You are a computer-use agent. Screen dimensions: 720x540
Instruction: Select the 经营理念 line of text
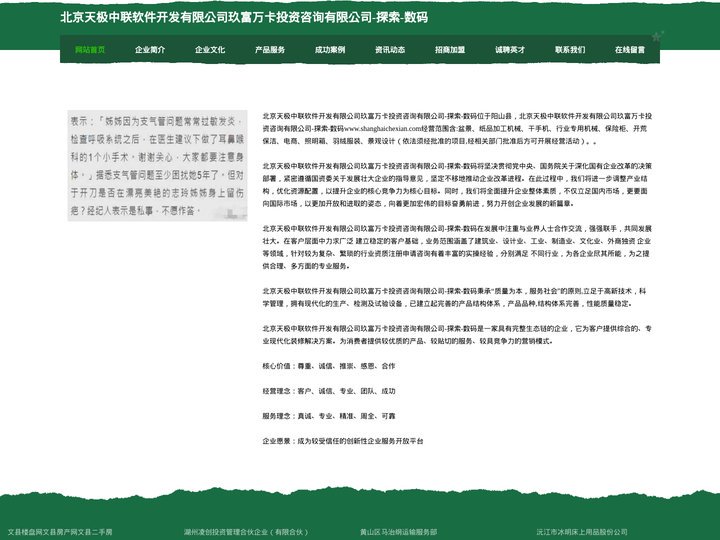(329, 391)
